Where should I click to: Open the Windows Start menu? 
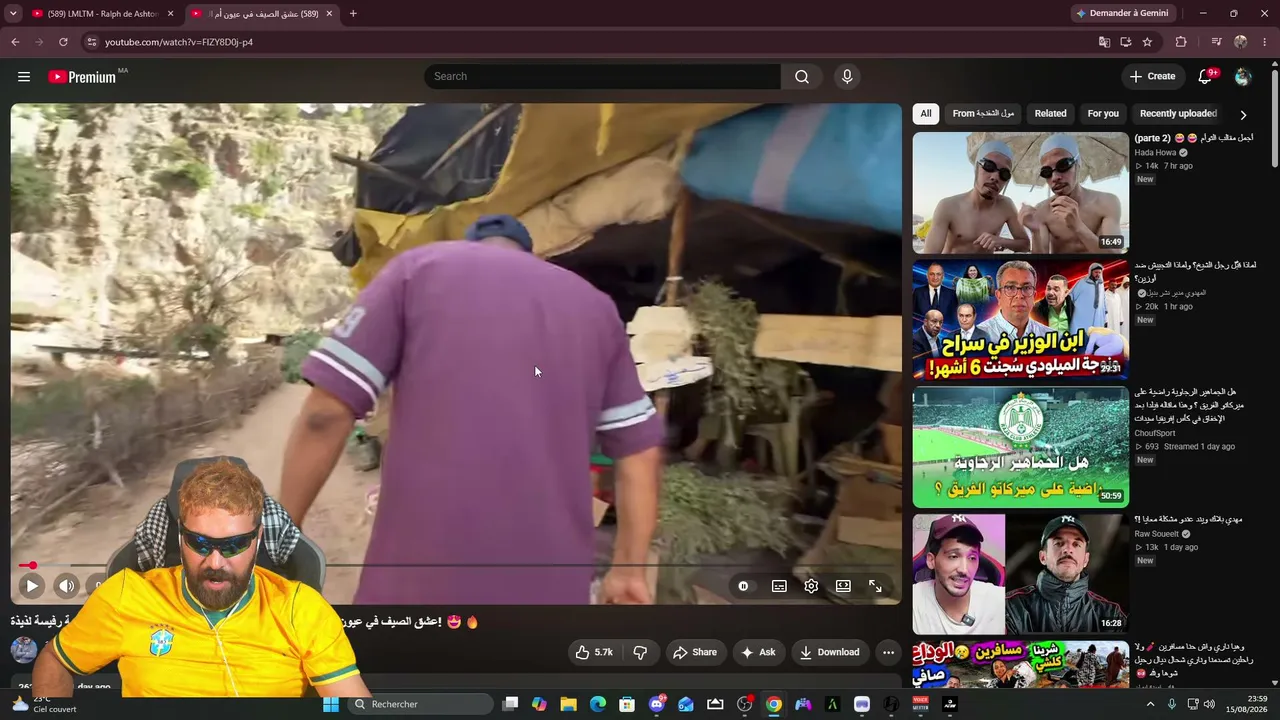coord(331,704)
